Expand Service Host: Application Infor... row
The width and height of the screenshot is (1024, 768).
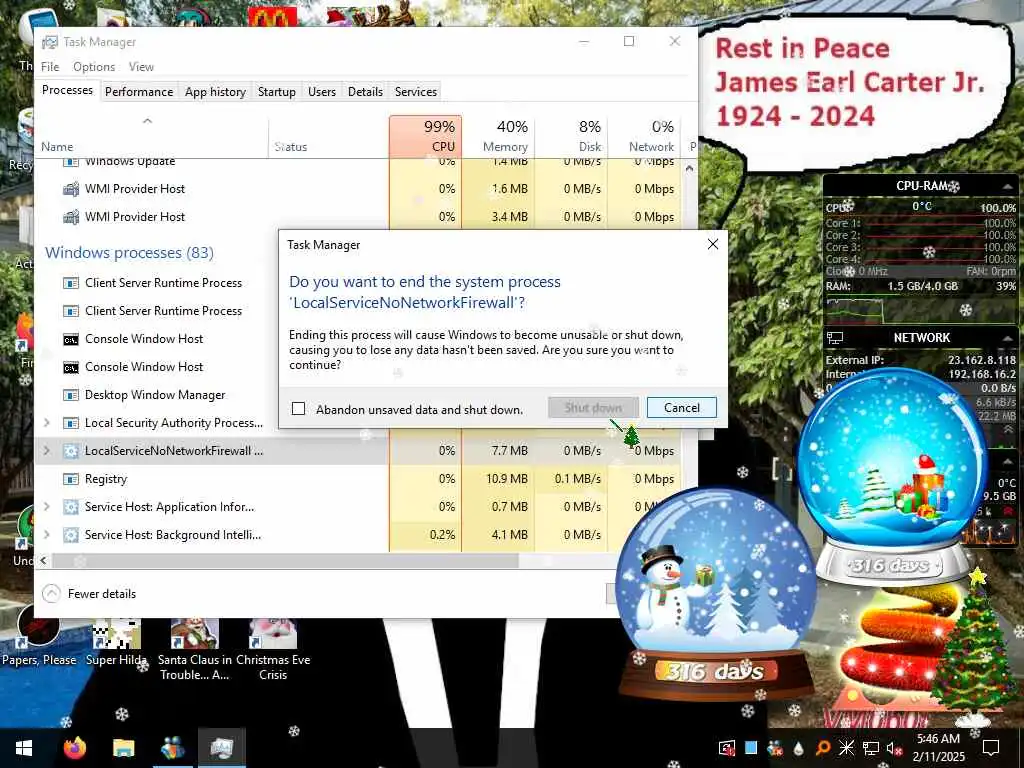pos(46,507)
